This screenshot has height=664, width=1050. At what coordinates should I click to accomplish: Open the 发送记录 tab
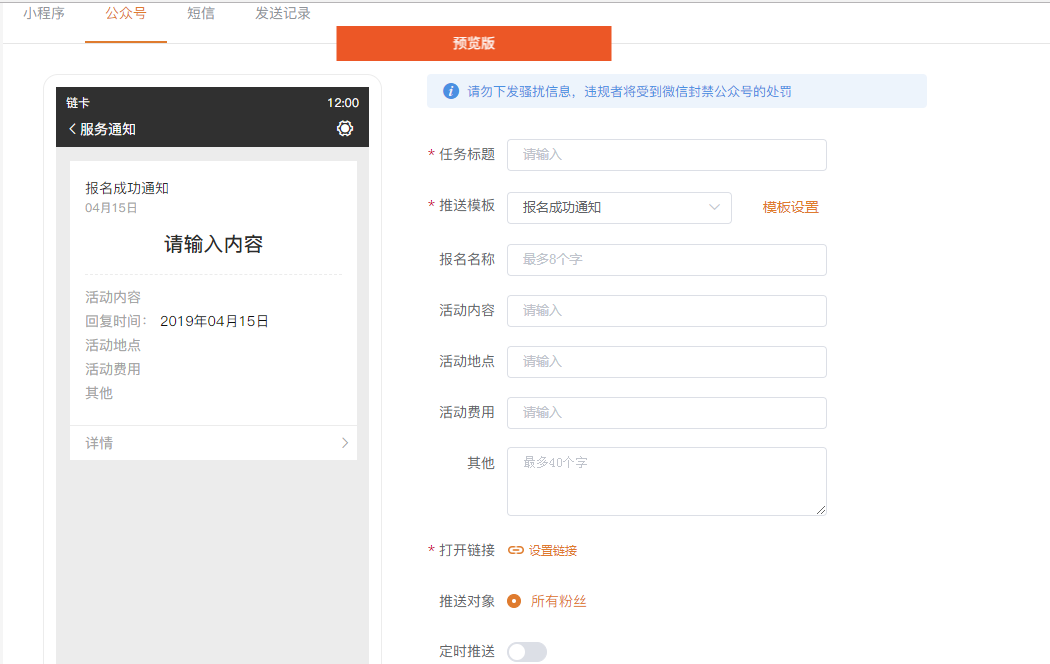pyautogui.click(x=283, y=14)
